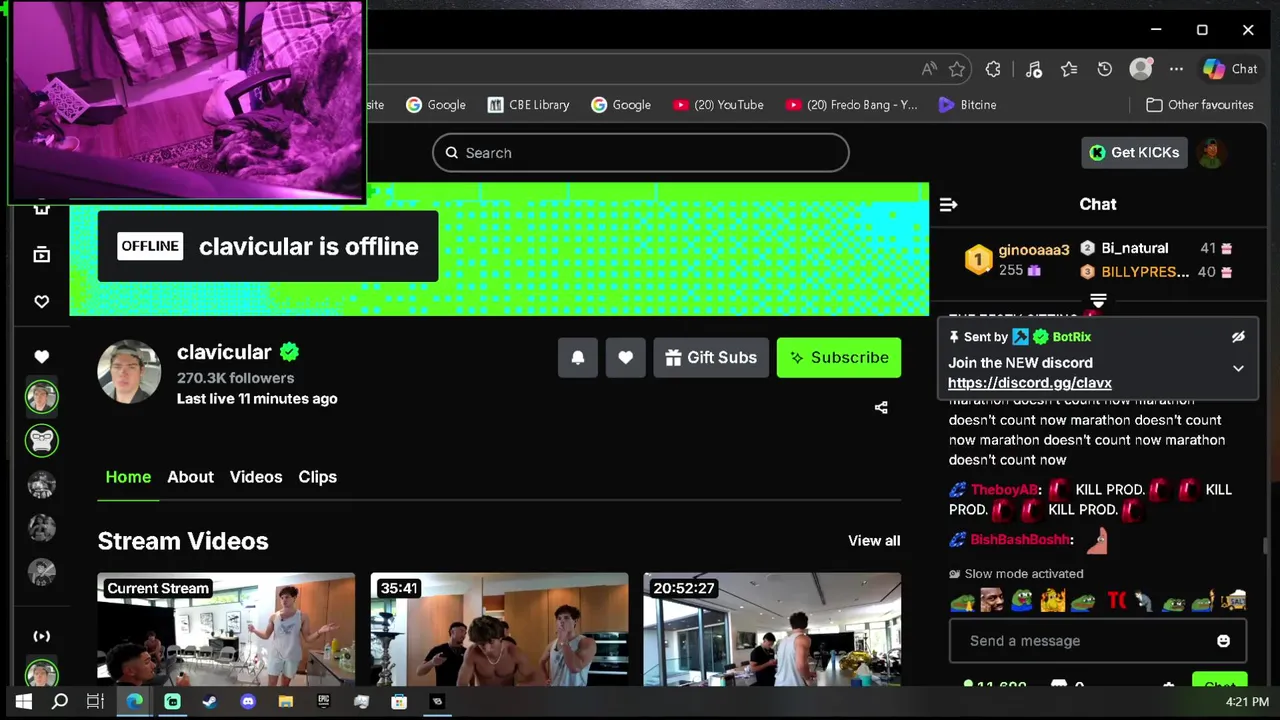This screenshot has width=1280, height=720.
Task: Click the Kick search field
Action: coord(641,153)
